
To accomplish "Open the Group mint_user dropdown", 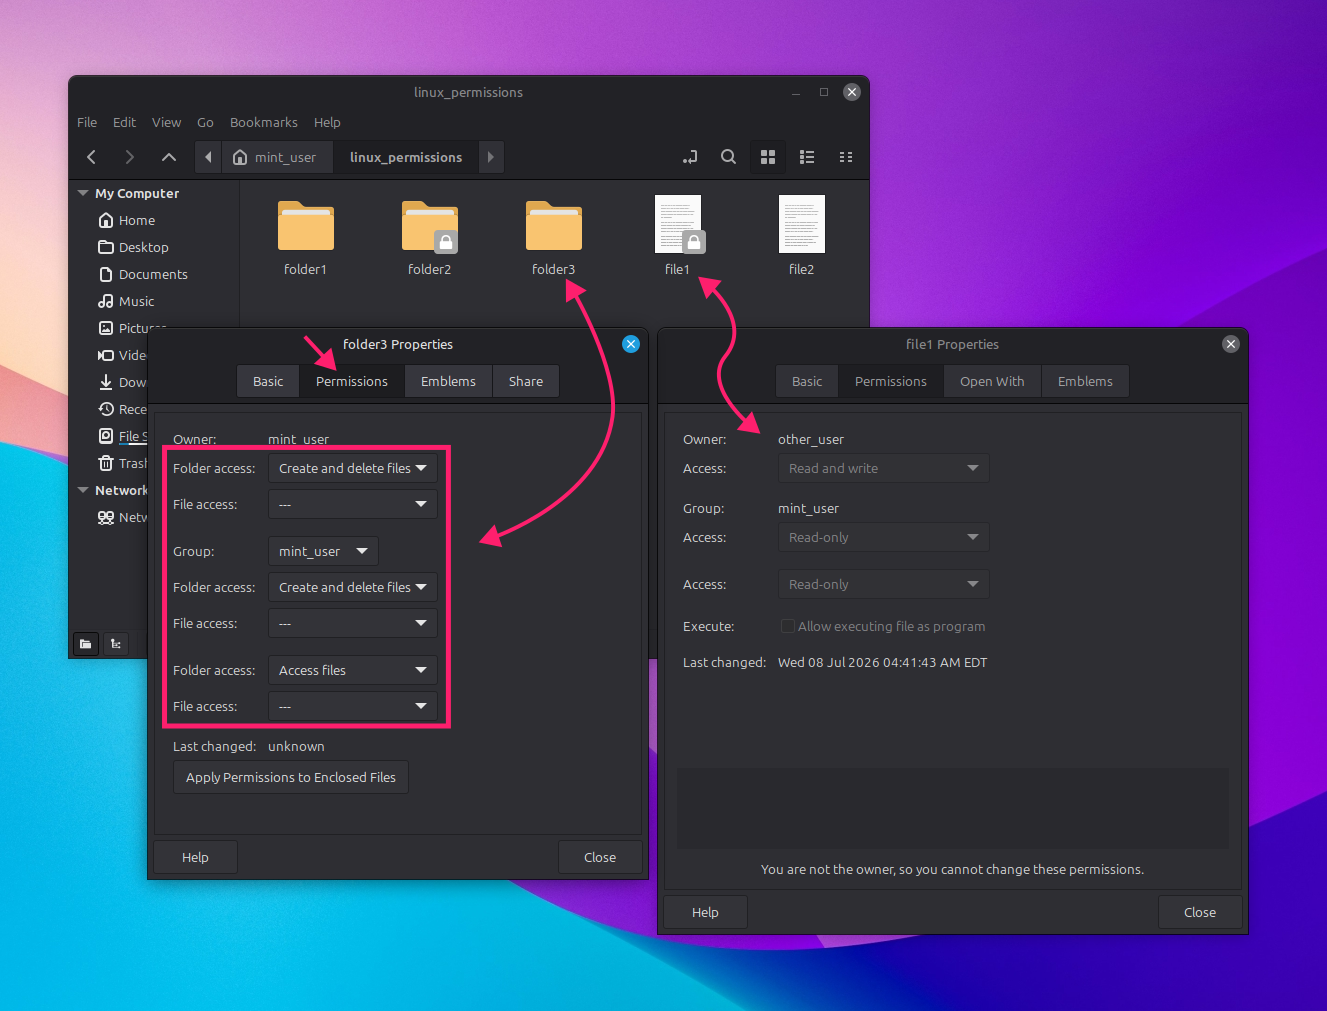I will pos(323,551).
